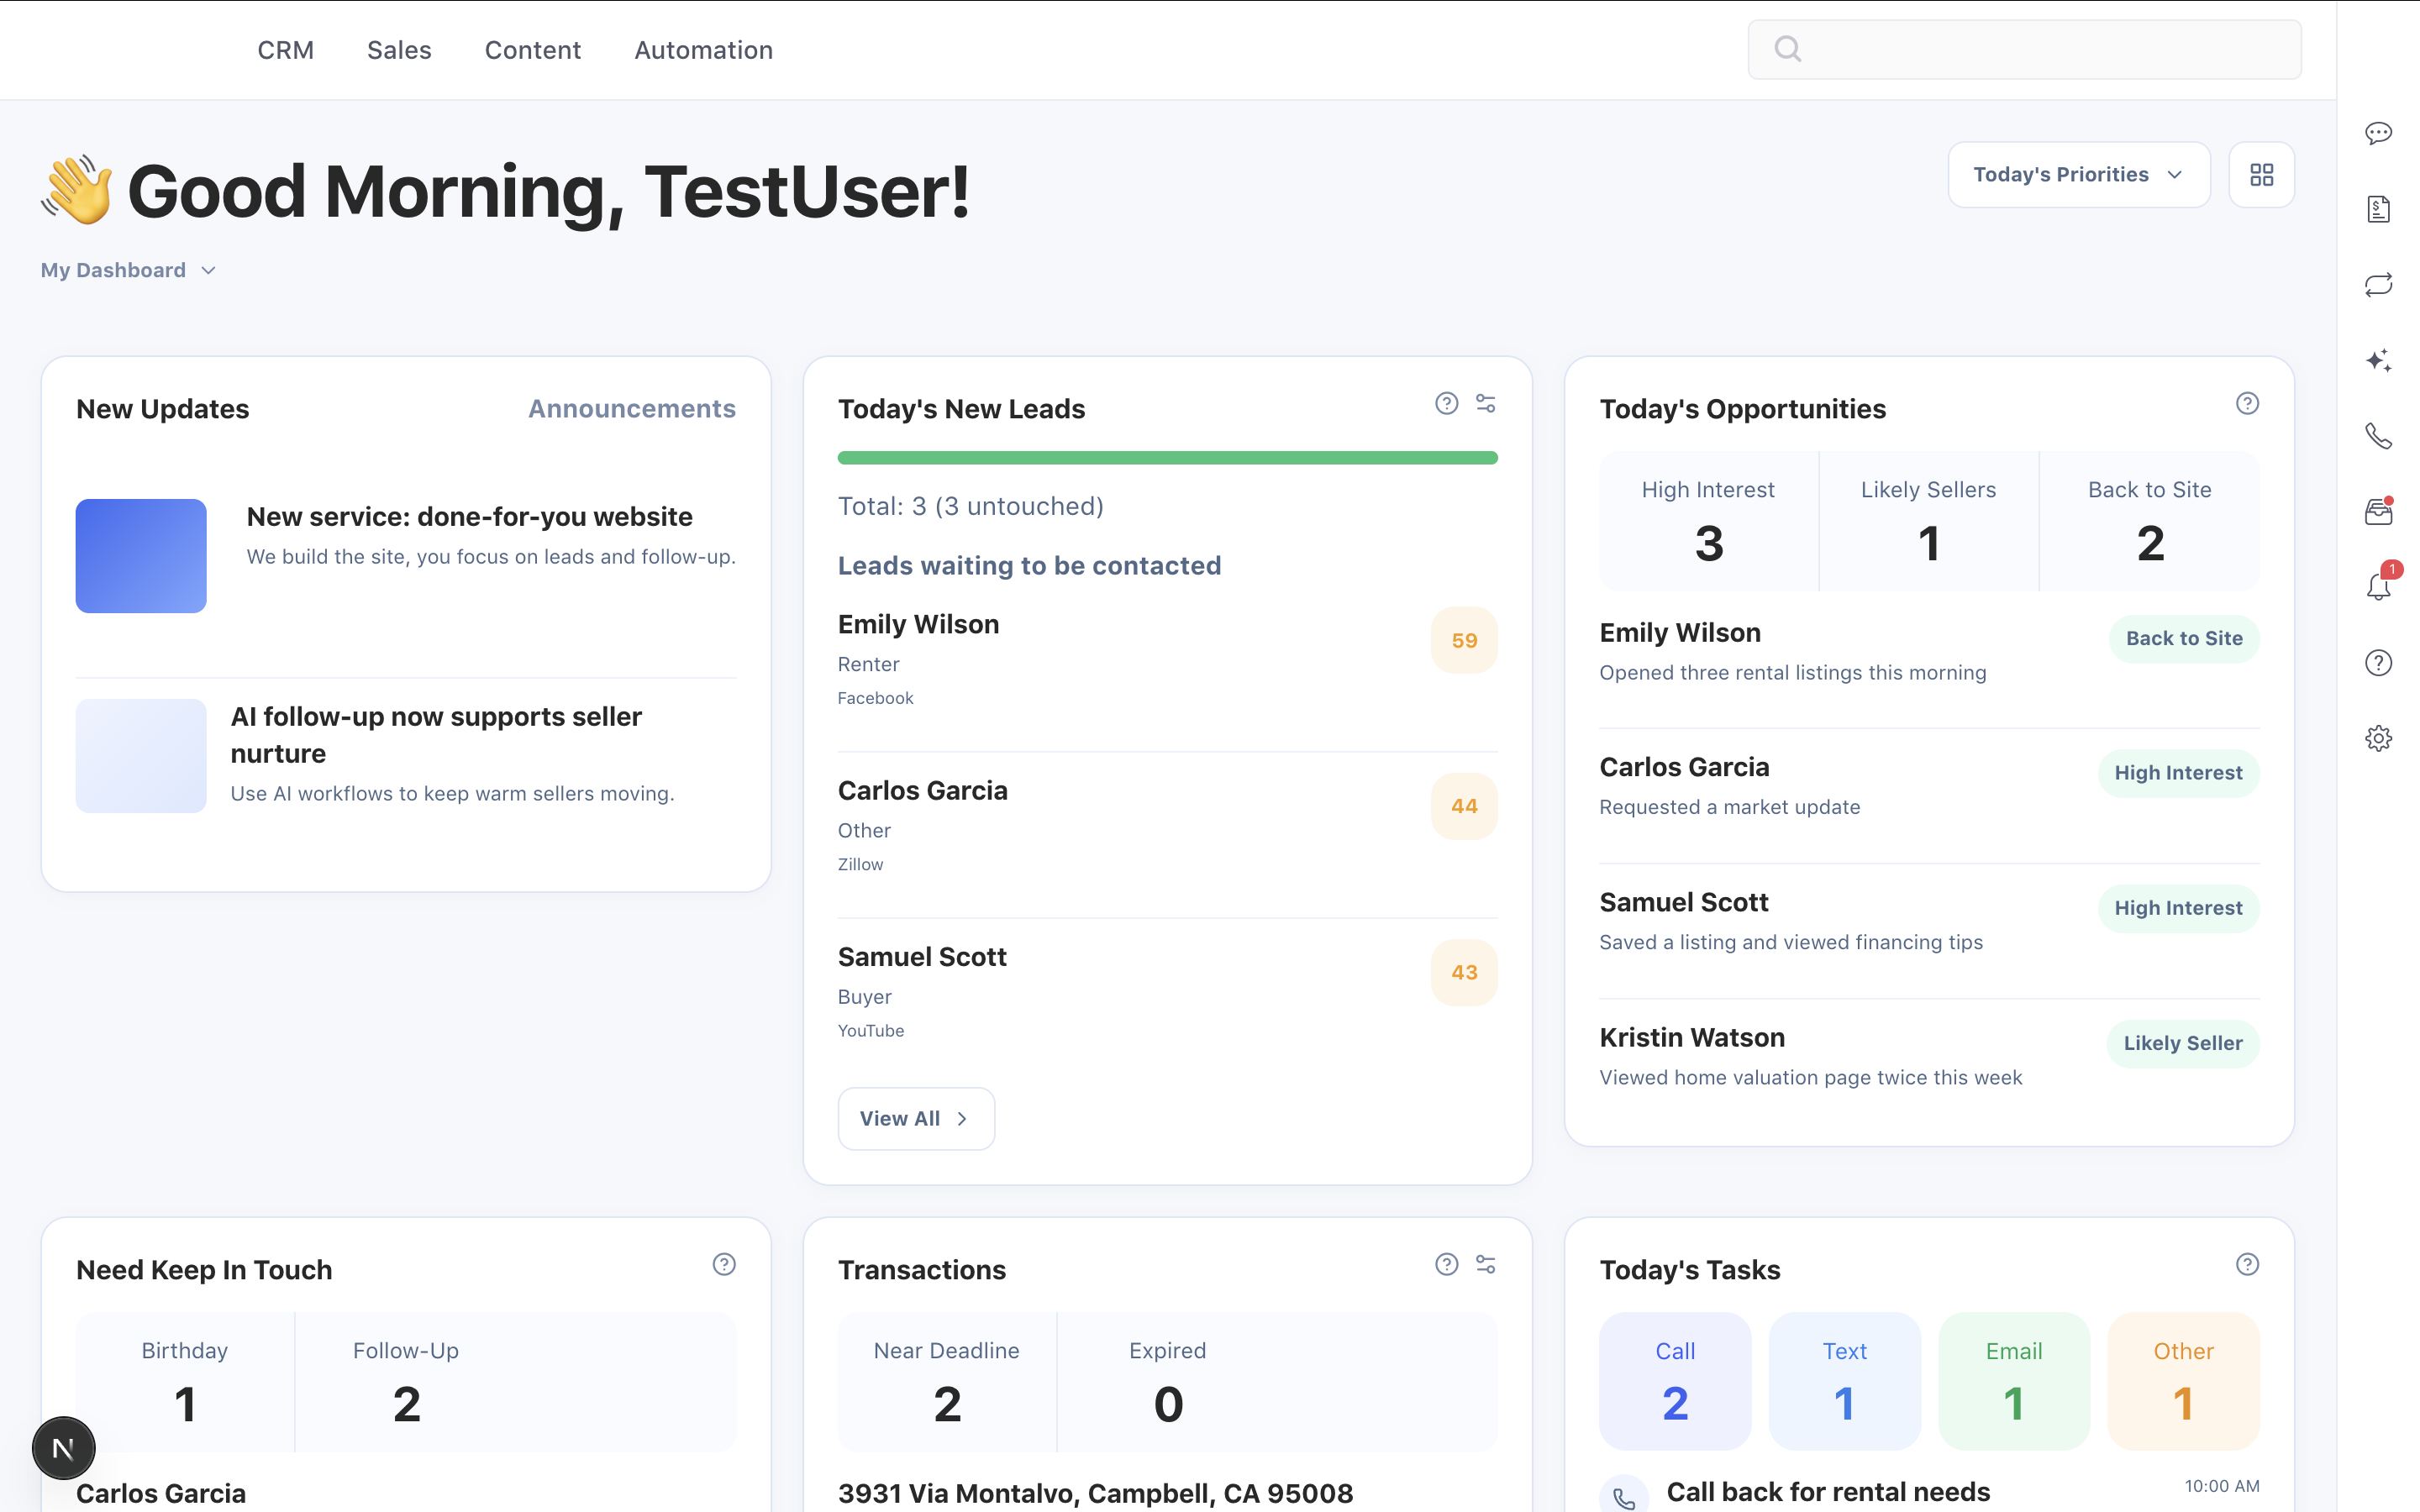
Task: Open the CRM menu
Action: (285, 50)
